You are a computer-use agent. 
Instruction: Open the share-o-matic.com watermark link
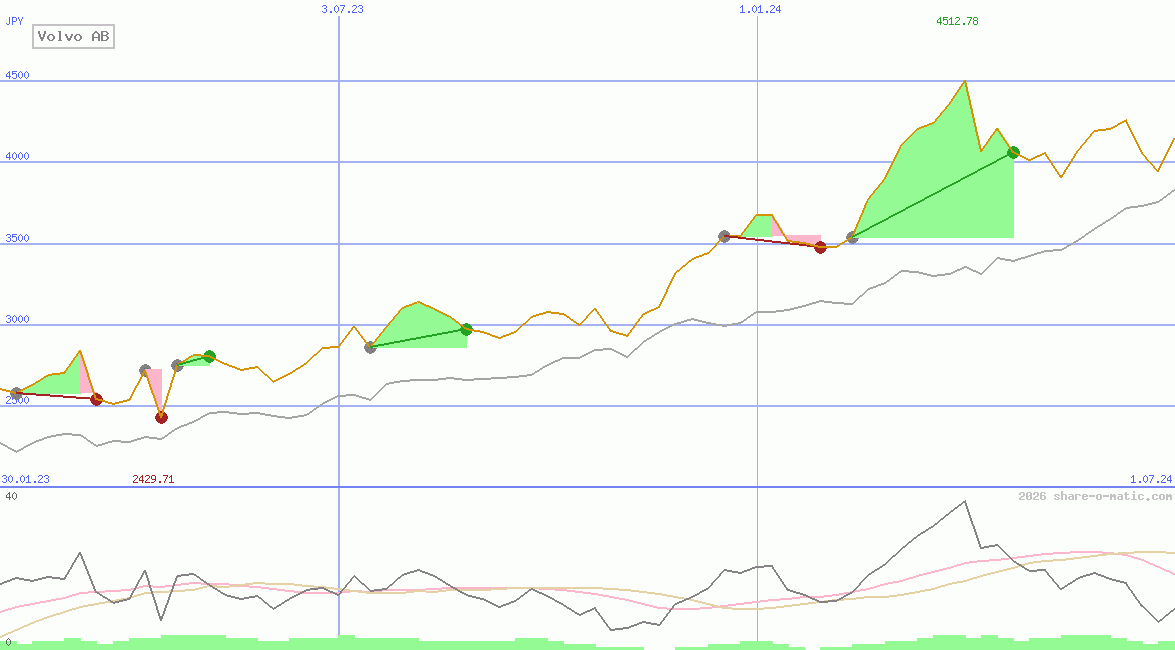tap(1095, 496)
